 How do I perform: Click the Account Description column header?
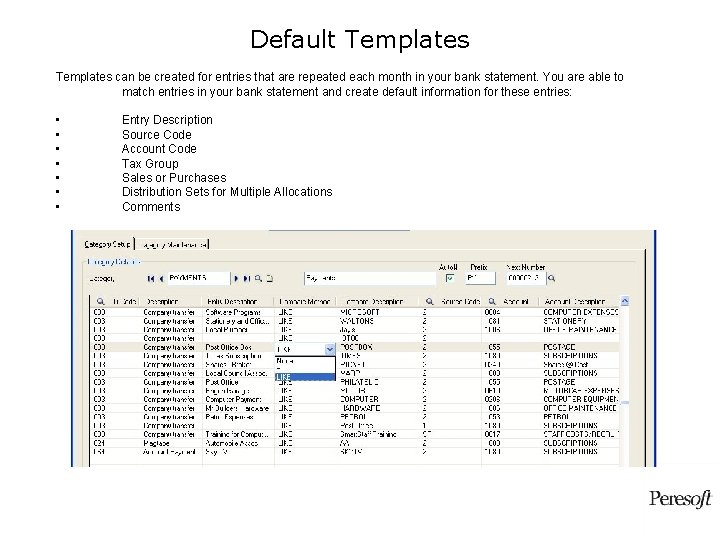coord(579,302)
